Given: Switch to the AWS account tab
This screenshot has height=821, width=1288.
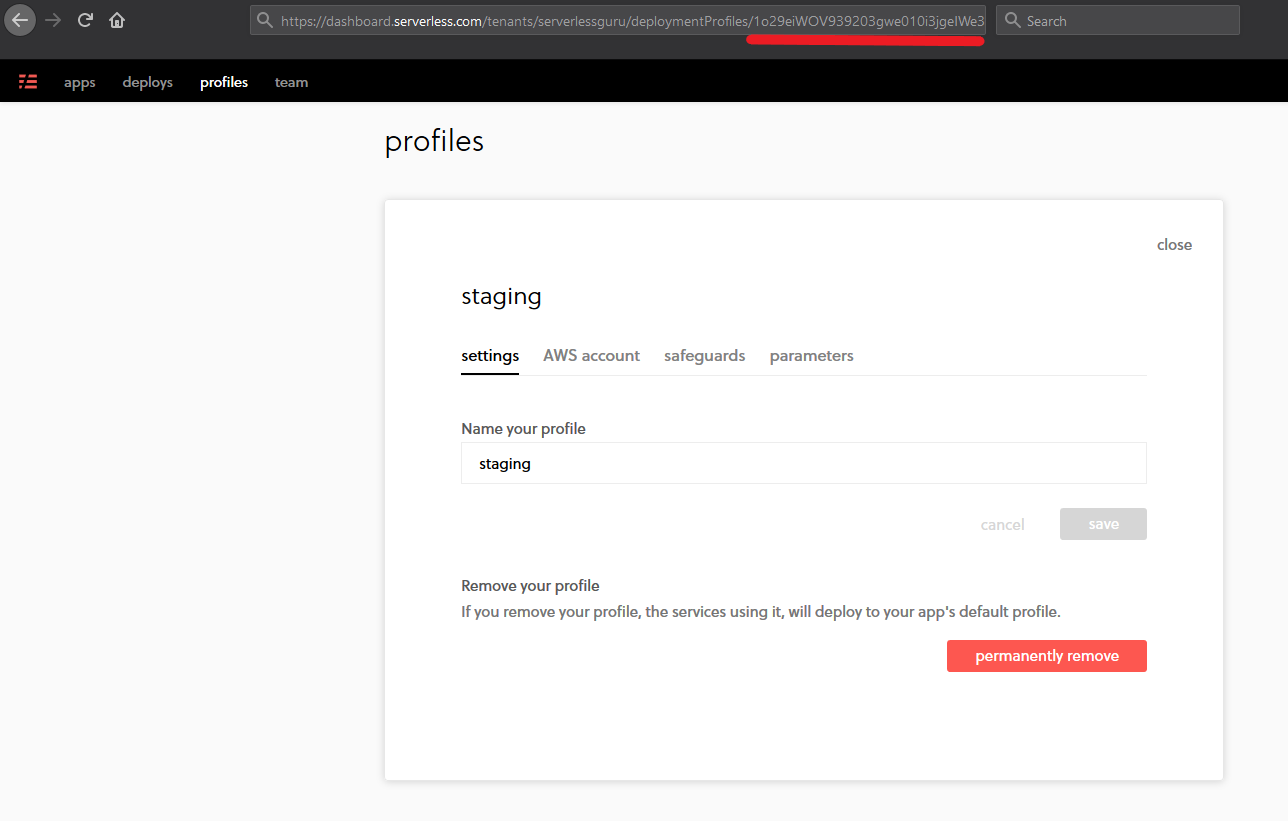Looking at the screenshot, I should (592, 356).
